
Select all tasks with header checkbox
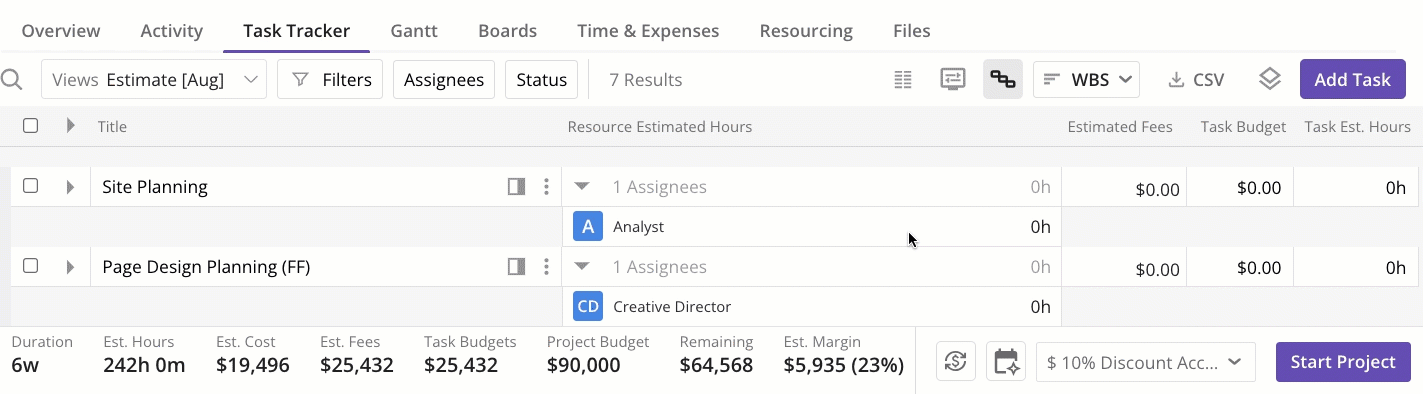coord(31,126)
